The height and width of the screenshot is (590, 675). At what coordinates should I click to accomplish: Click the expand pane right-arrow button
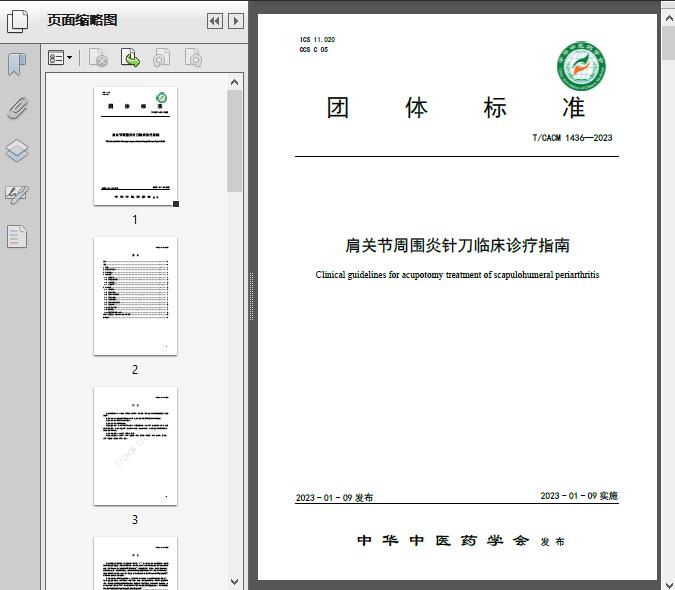(236, 21)
